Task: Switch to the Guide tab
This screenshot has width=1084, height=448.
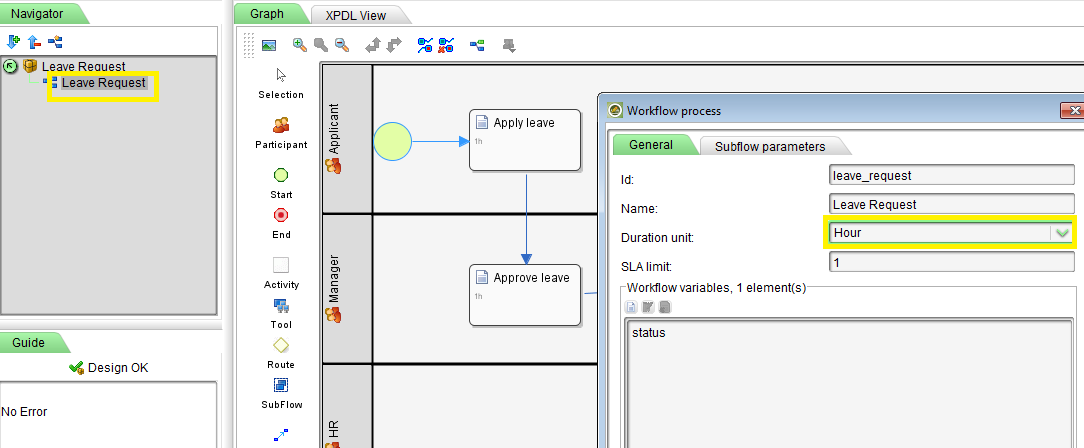Action: coord(28,342)
